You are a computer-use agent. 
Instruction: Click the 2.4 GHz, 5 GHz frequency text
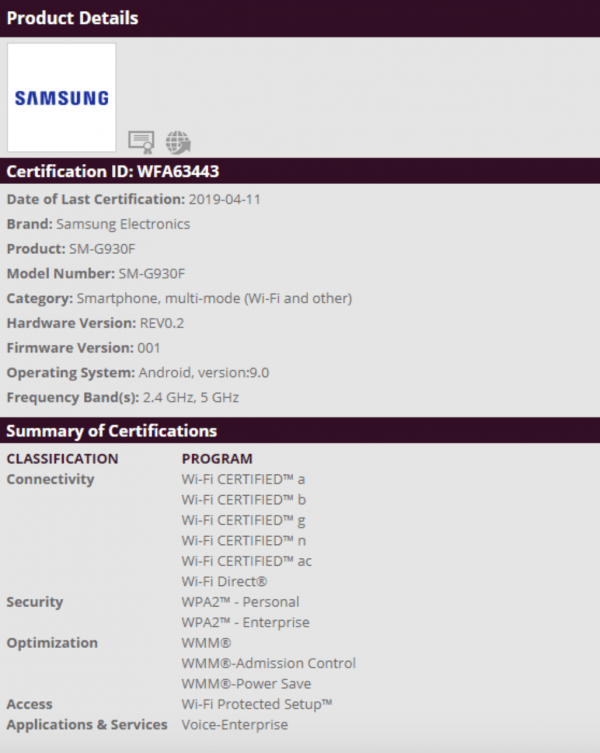click(x=189, y=397)
